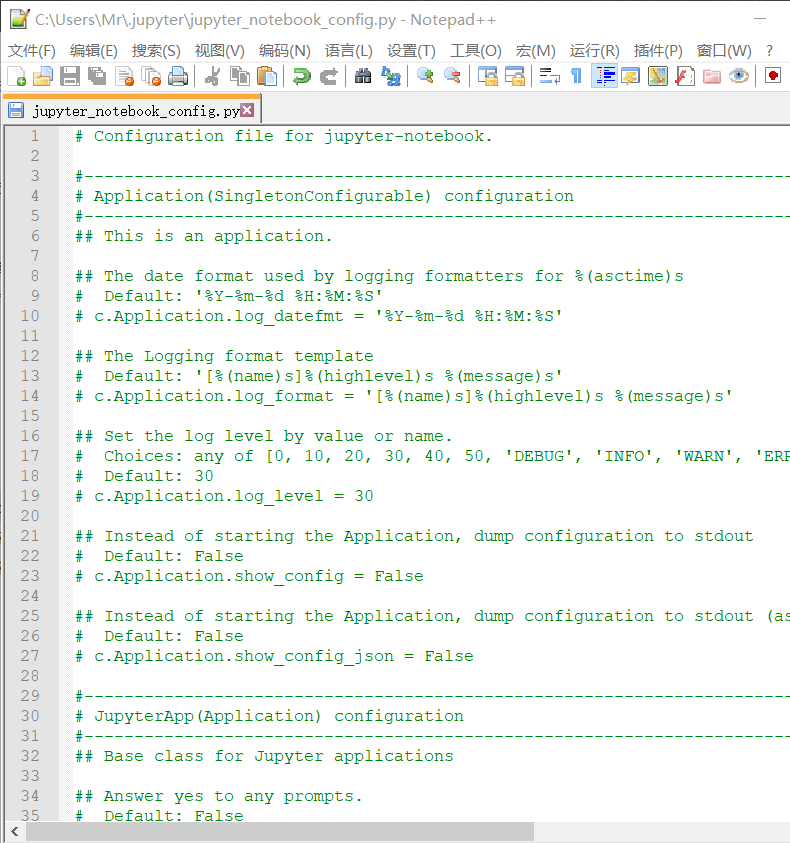Click the Close All documents icon
The height and width of the screenshot is (843, 790).
(x=151, y=76)
